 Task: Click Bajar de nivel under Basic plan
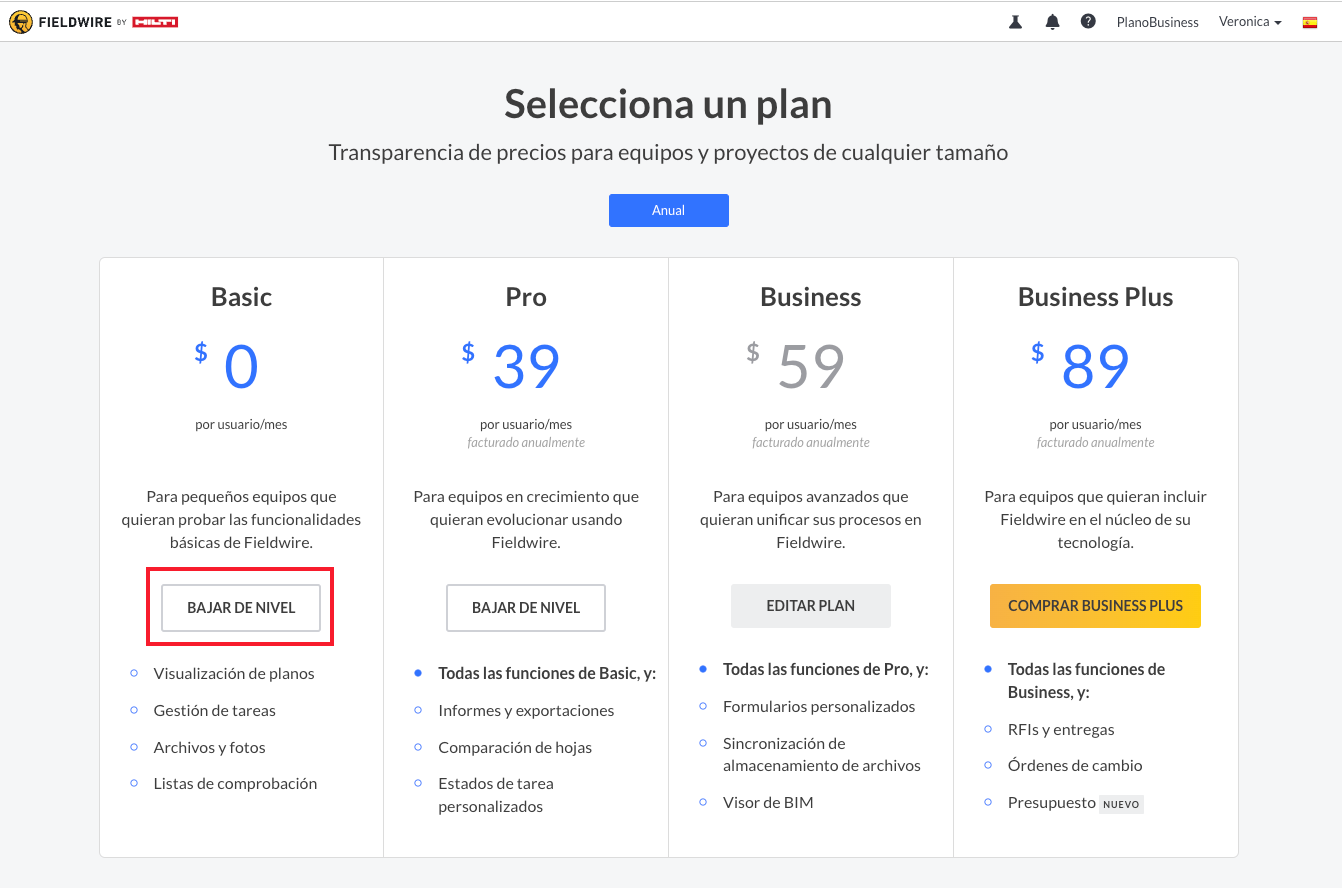[x=241, y=607]
